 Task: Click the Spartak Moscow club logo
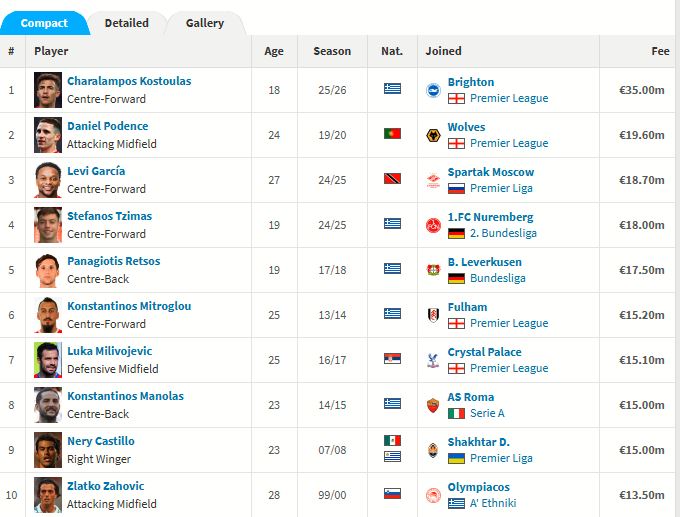433,180
